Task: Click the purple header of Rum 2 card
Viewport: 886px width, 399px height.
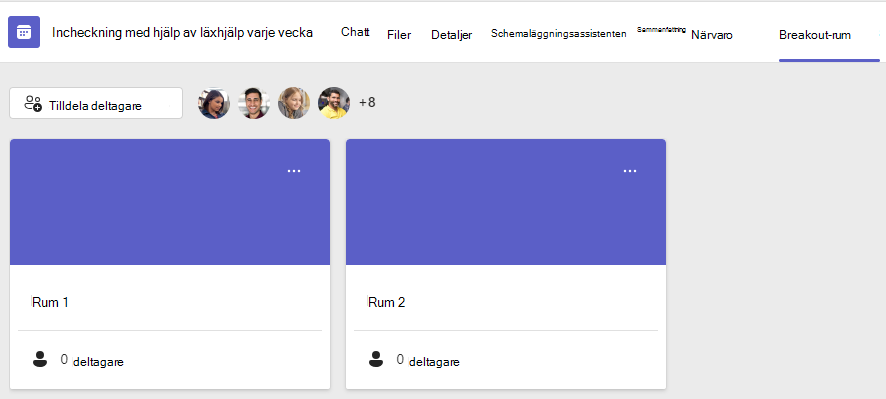Action: point(506,202)
